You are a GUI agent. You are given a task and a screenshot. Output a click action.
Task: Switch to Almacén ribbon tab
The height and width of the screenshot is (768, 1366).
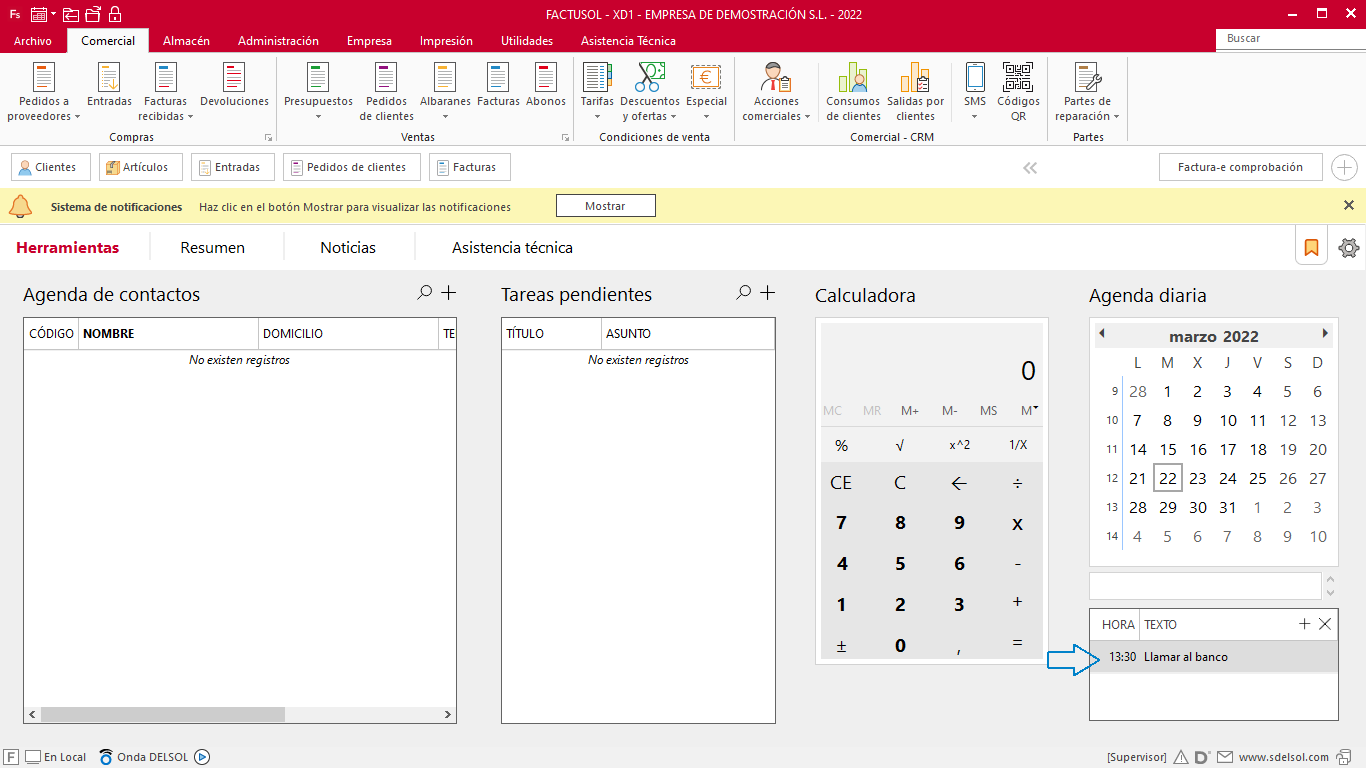(x=186, y=41)
